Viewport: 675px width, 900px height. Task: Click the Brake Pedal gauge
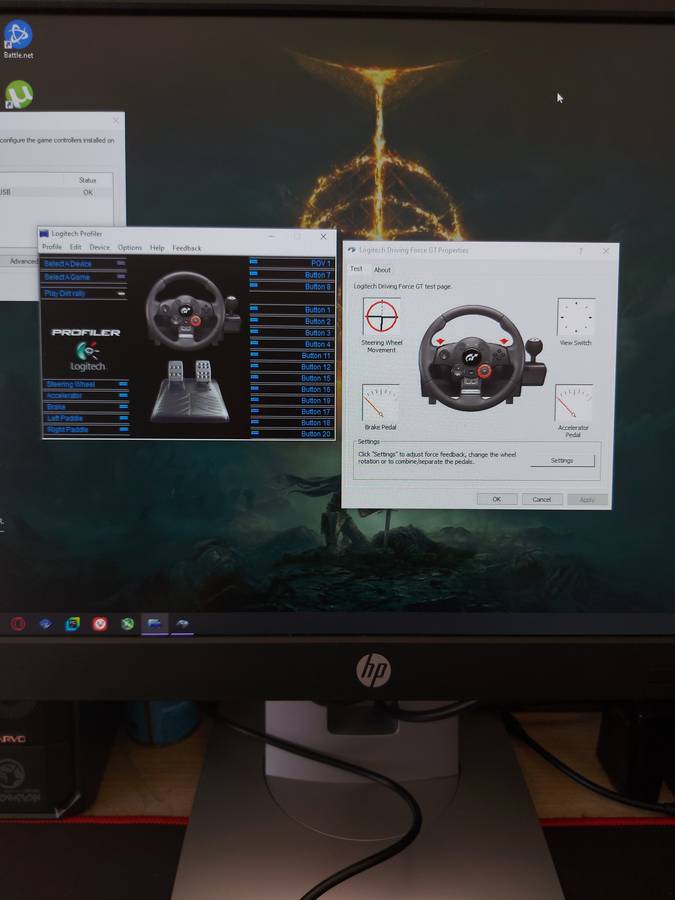(380, 403)
